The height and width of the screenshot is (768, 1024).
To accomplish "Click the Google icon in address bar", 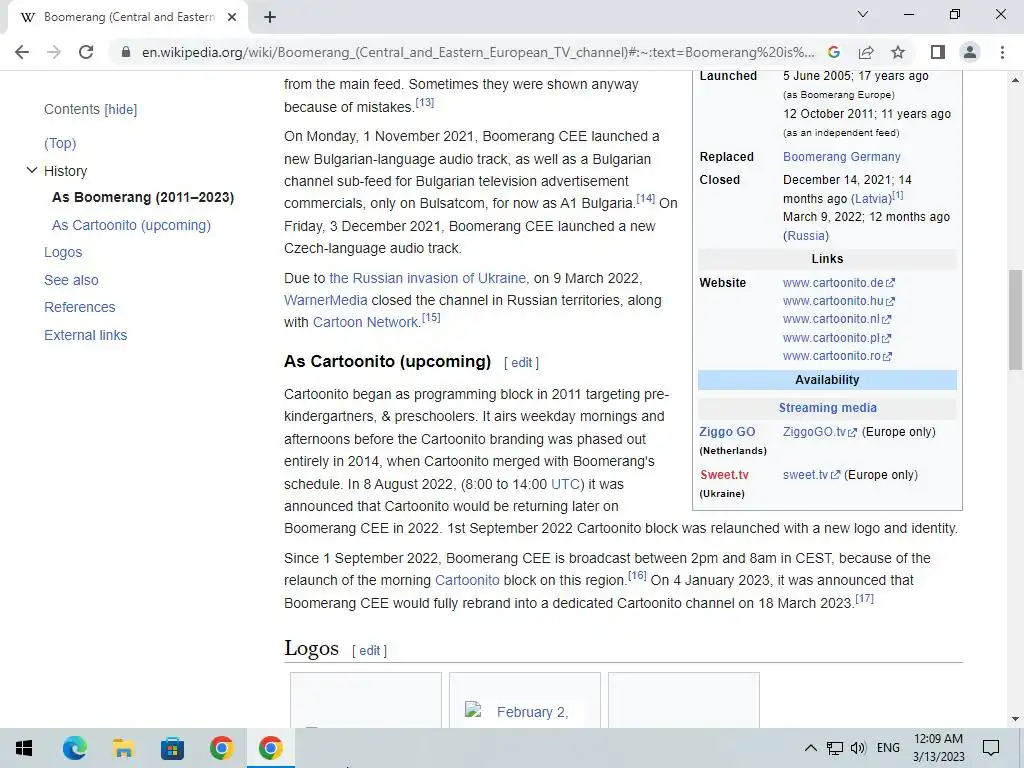I will (x=834, y=52).
